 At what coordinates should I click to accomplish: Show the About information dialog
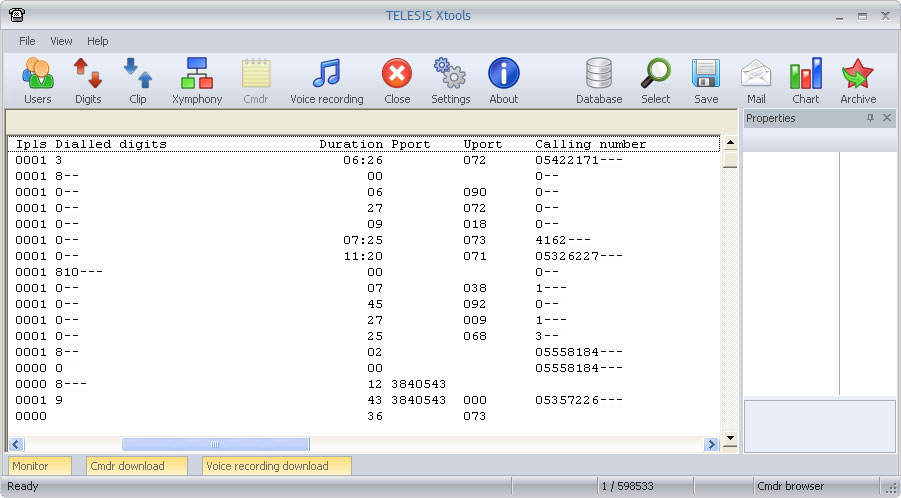[503, 80]
